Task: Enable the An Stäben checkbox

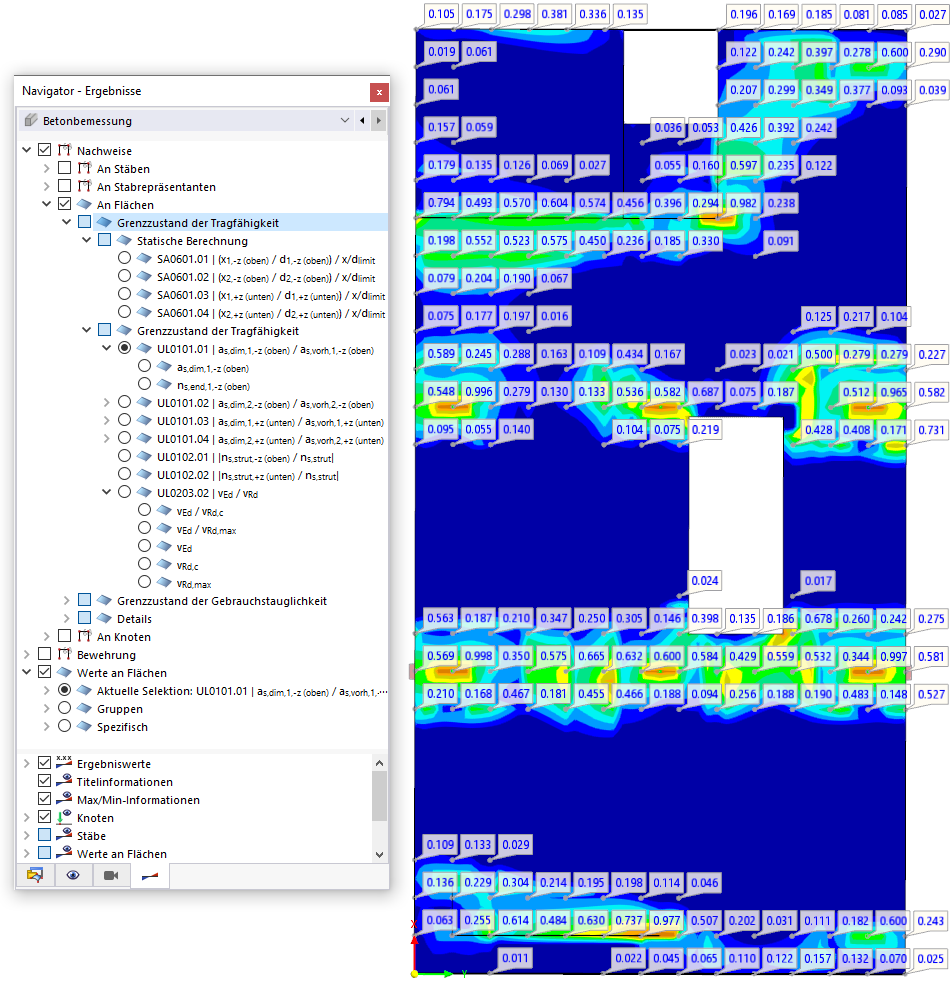Action: click(x=64, y=168)
